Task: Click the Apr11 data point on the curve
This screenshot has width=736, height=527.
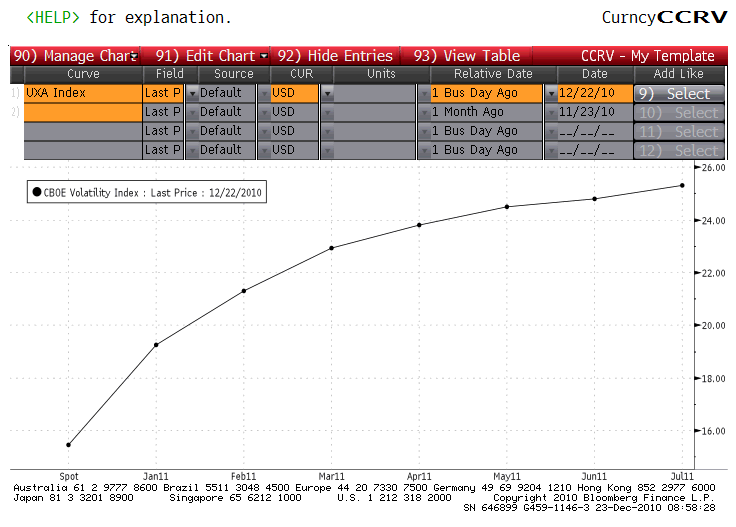Action: [419, 225]
